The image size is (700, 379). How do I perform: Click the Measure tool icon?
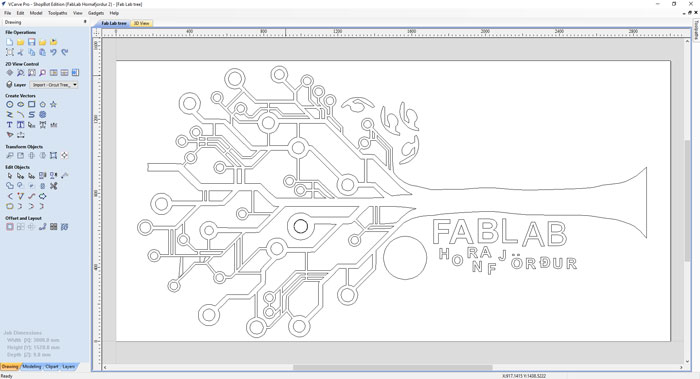tap(65, 175)
